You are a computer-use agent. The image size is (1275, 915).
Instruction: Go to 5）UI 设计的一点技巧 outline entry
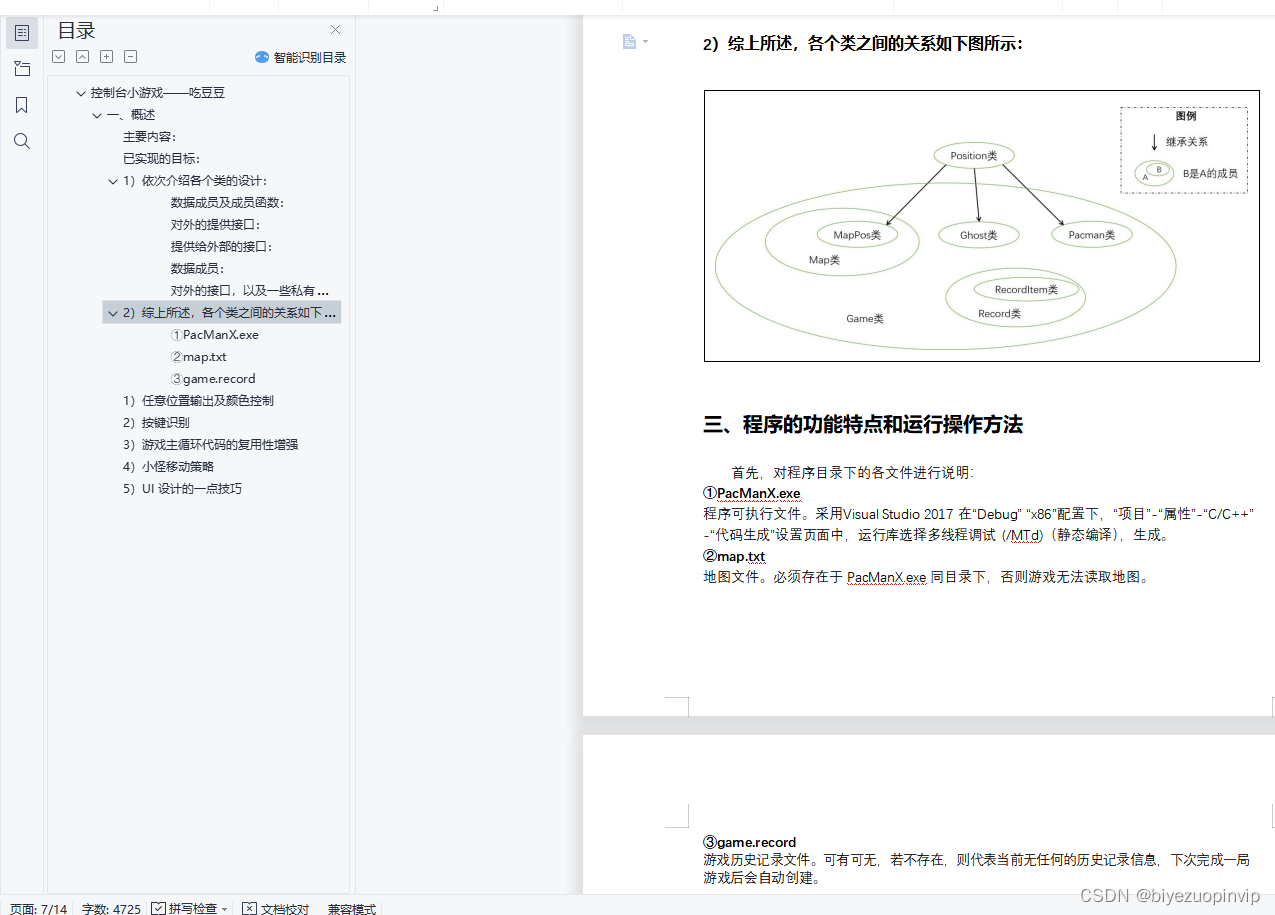coord(182,489)
